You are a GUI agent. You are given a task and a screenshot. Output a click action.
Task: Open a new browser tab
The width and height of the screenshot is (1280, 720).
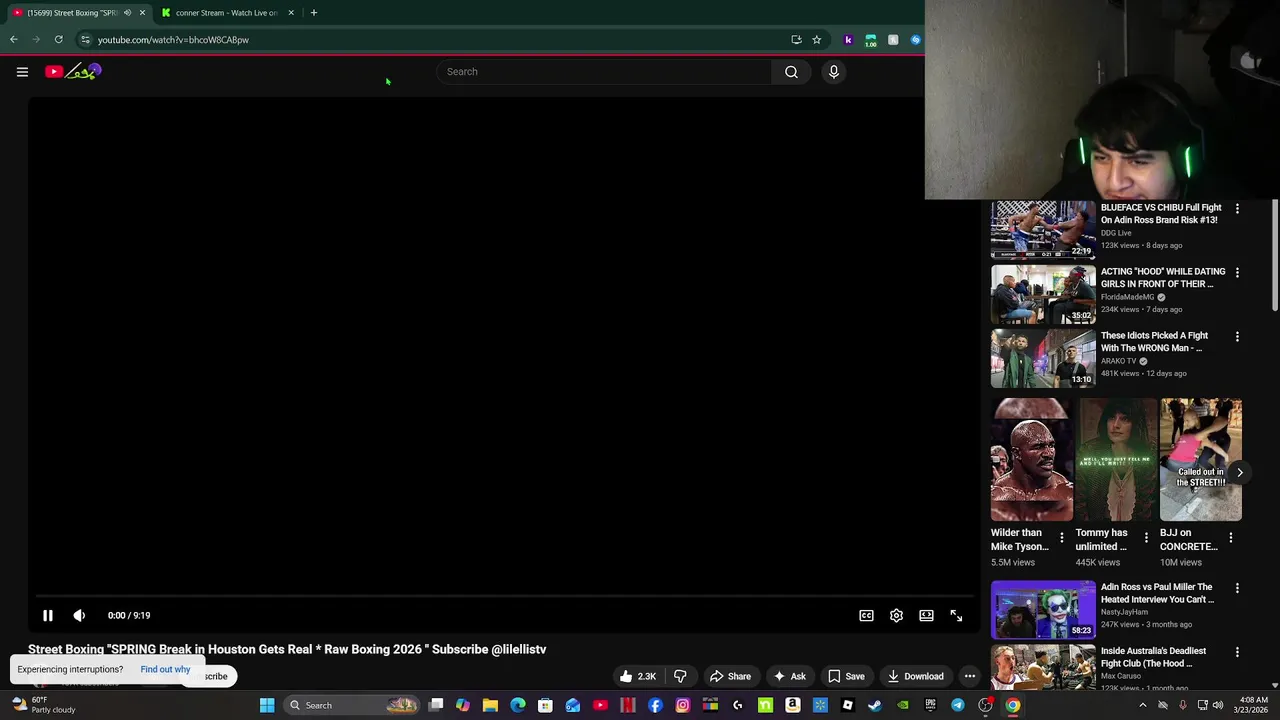click(x=313, y=13)
